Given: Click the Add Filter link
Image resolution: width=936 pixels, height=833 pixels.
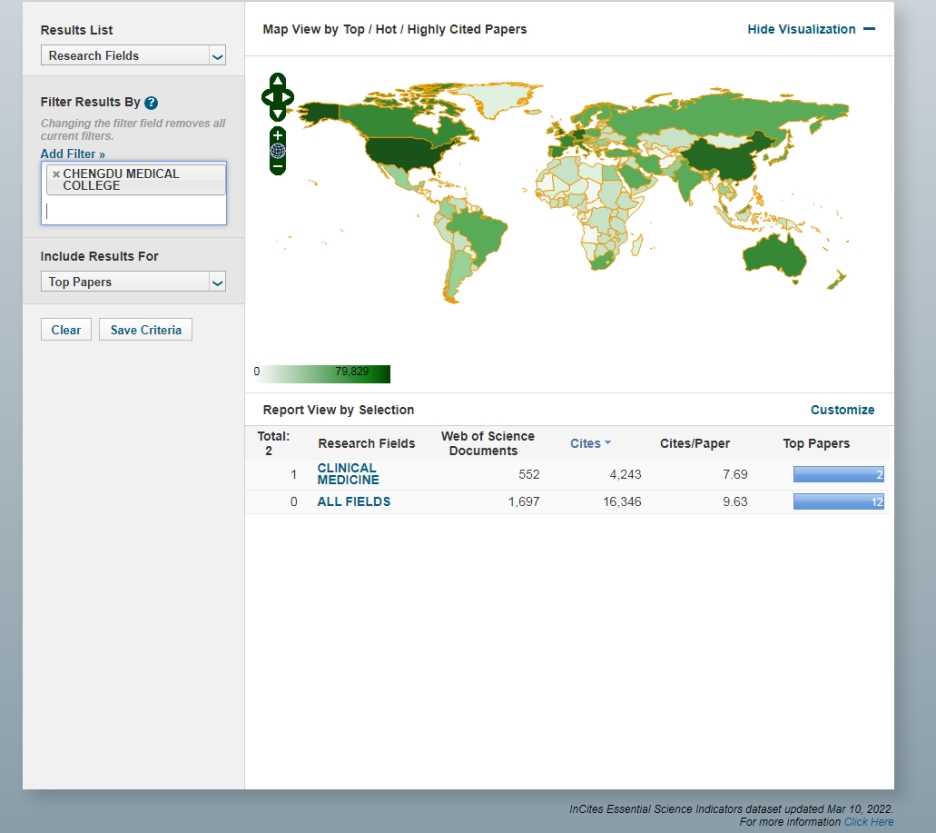Looking at the screenshot, I should click(x=73, y=154).
